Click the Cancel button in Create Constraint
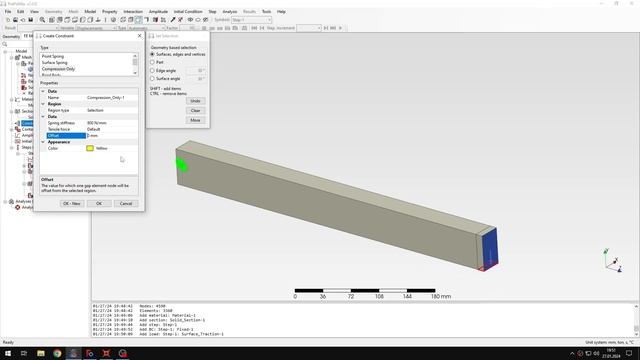The height and width of the screenshot is (360, 640). (126, 203)
